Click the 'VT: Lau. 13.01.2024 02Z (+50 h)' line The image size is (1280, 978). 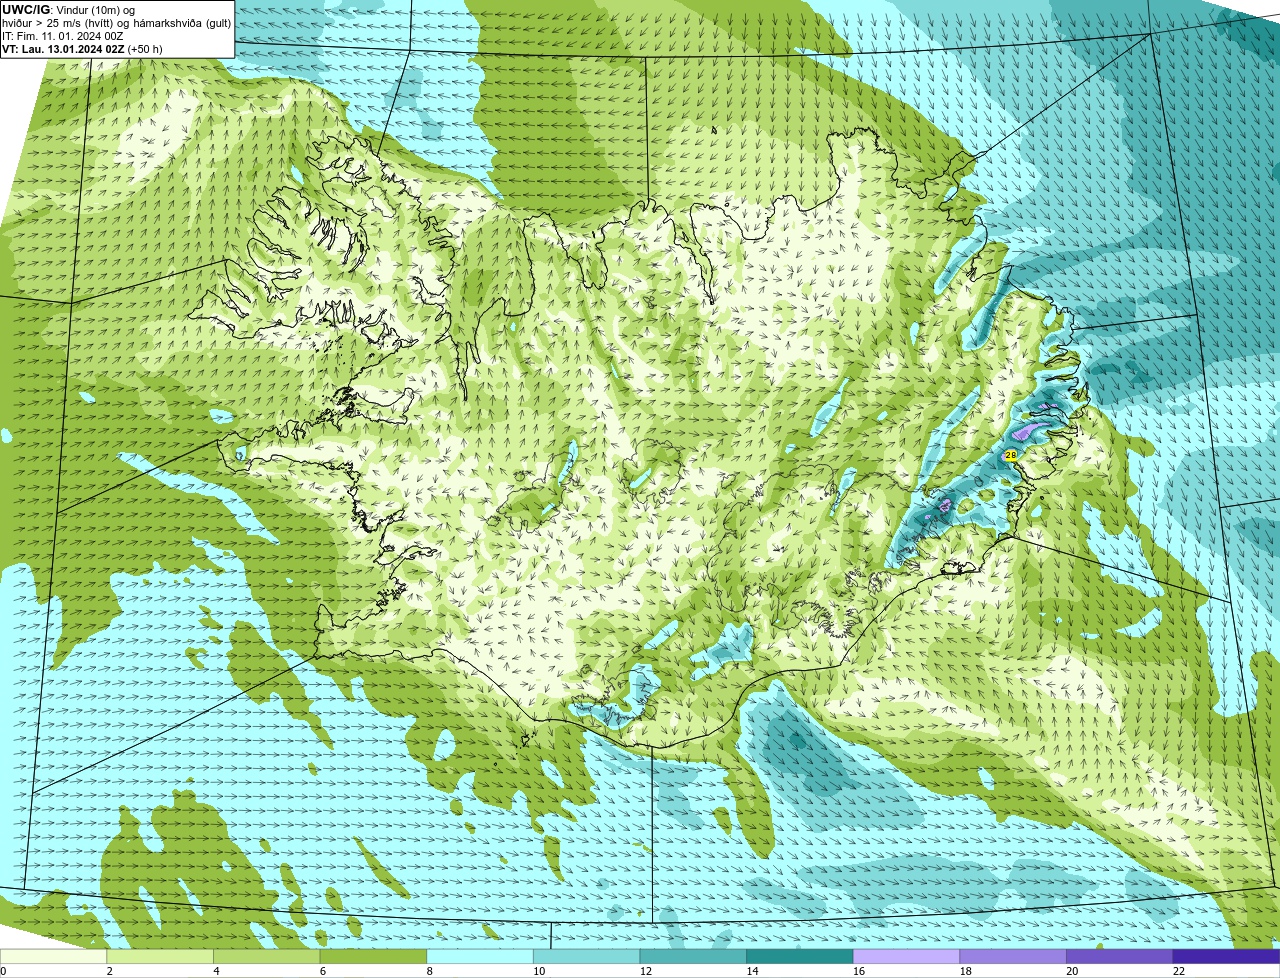82,48
